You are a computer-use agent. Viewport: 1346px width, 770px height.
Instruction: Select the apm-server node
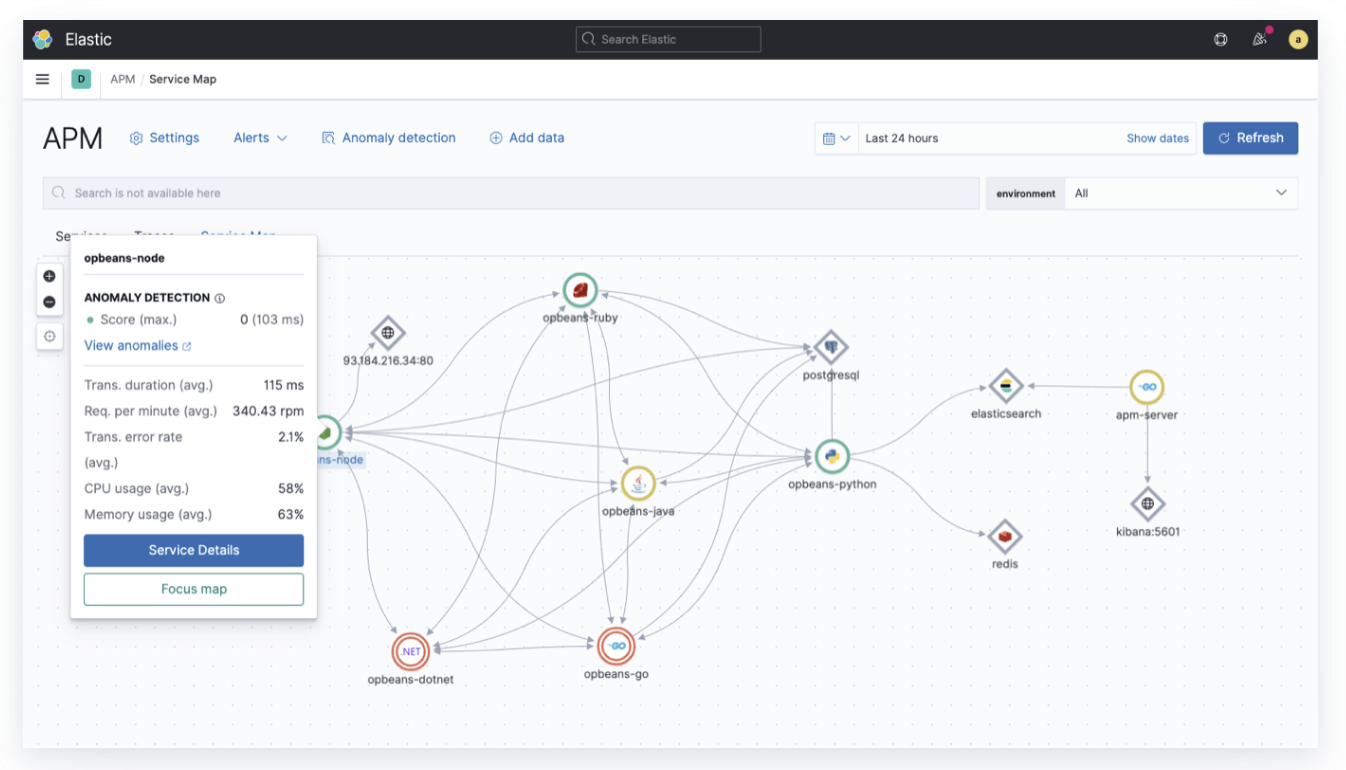1147,387
